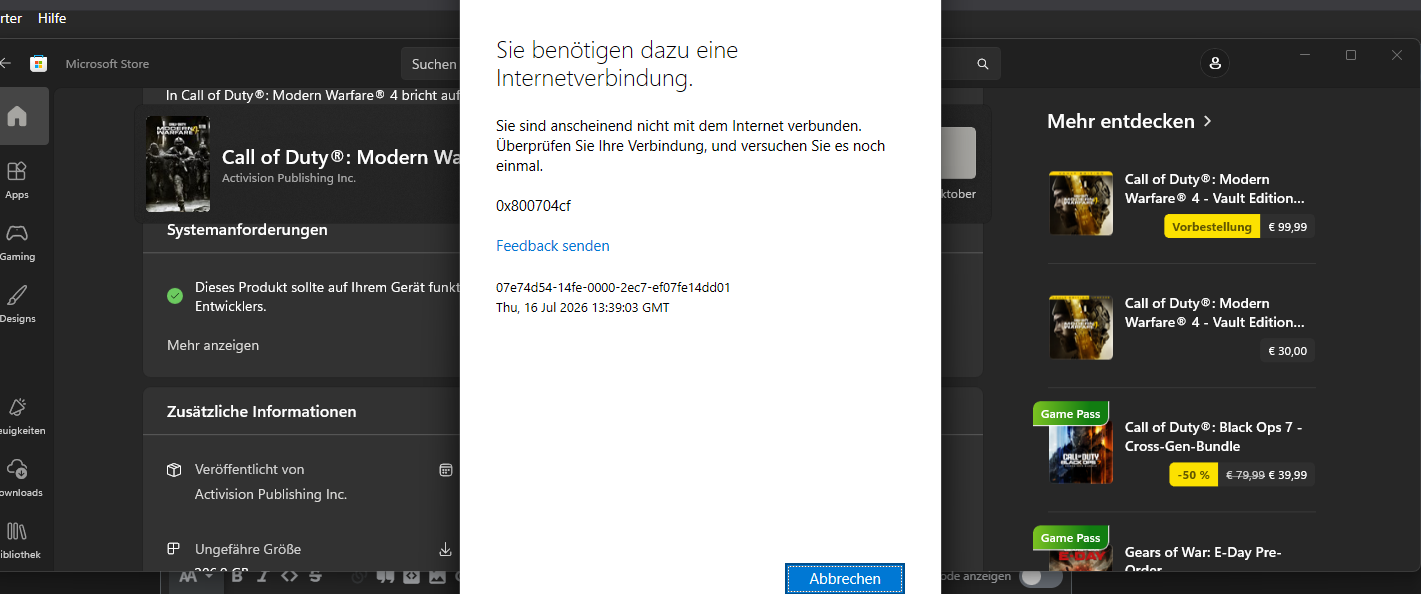The image size is (1421, 594).
Task: Click the timestamp Thu, 16 Jul 2026 13:39:03 GMT
Action: (x=583, y=308)
